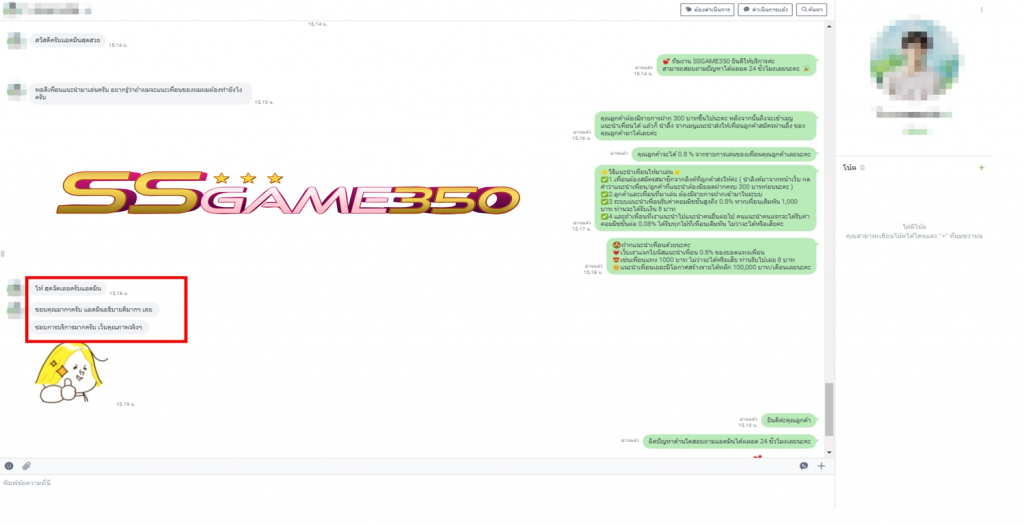Click the '0.8 %' commission reply bubble
This screenshot has width=1024, height=526.
tap(724, 154)
